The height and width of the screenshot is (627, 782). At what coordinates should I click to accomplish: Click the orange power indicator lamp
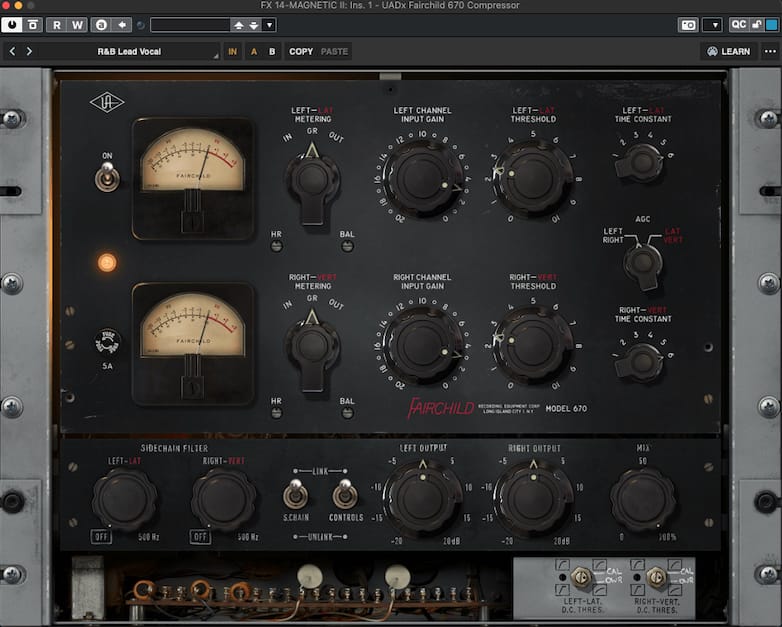(x=107, y=262)
